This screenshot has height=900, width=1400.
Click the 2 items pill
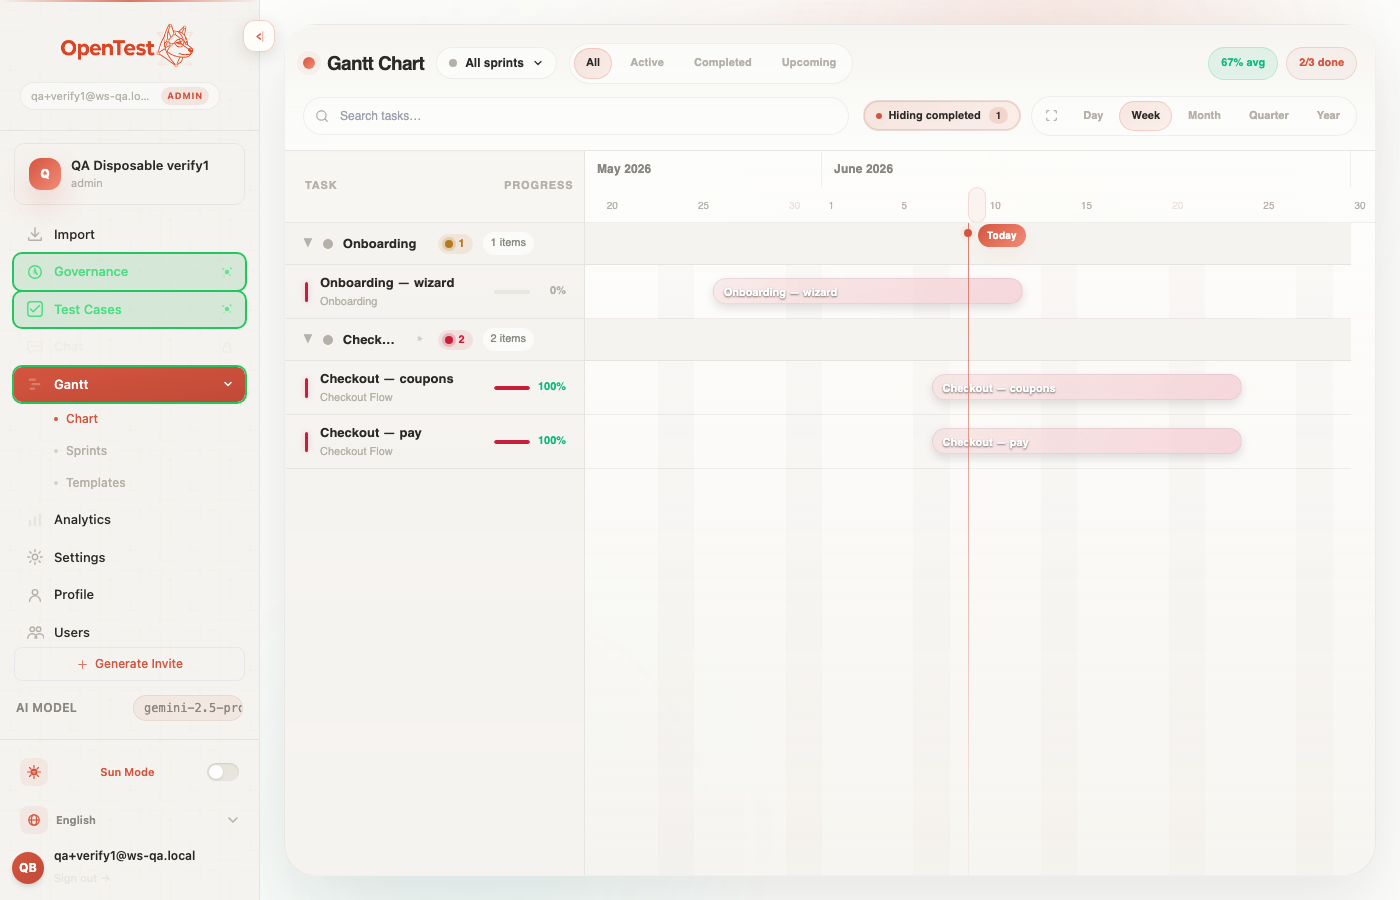click(508, 339)
